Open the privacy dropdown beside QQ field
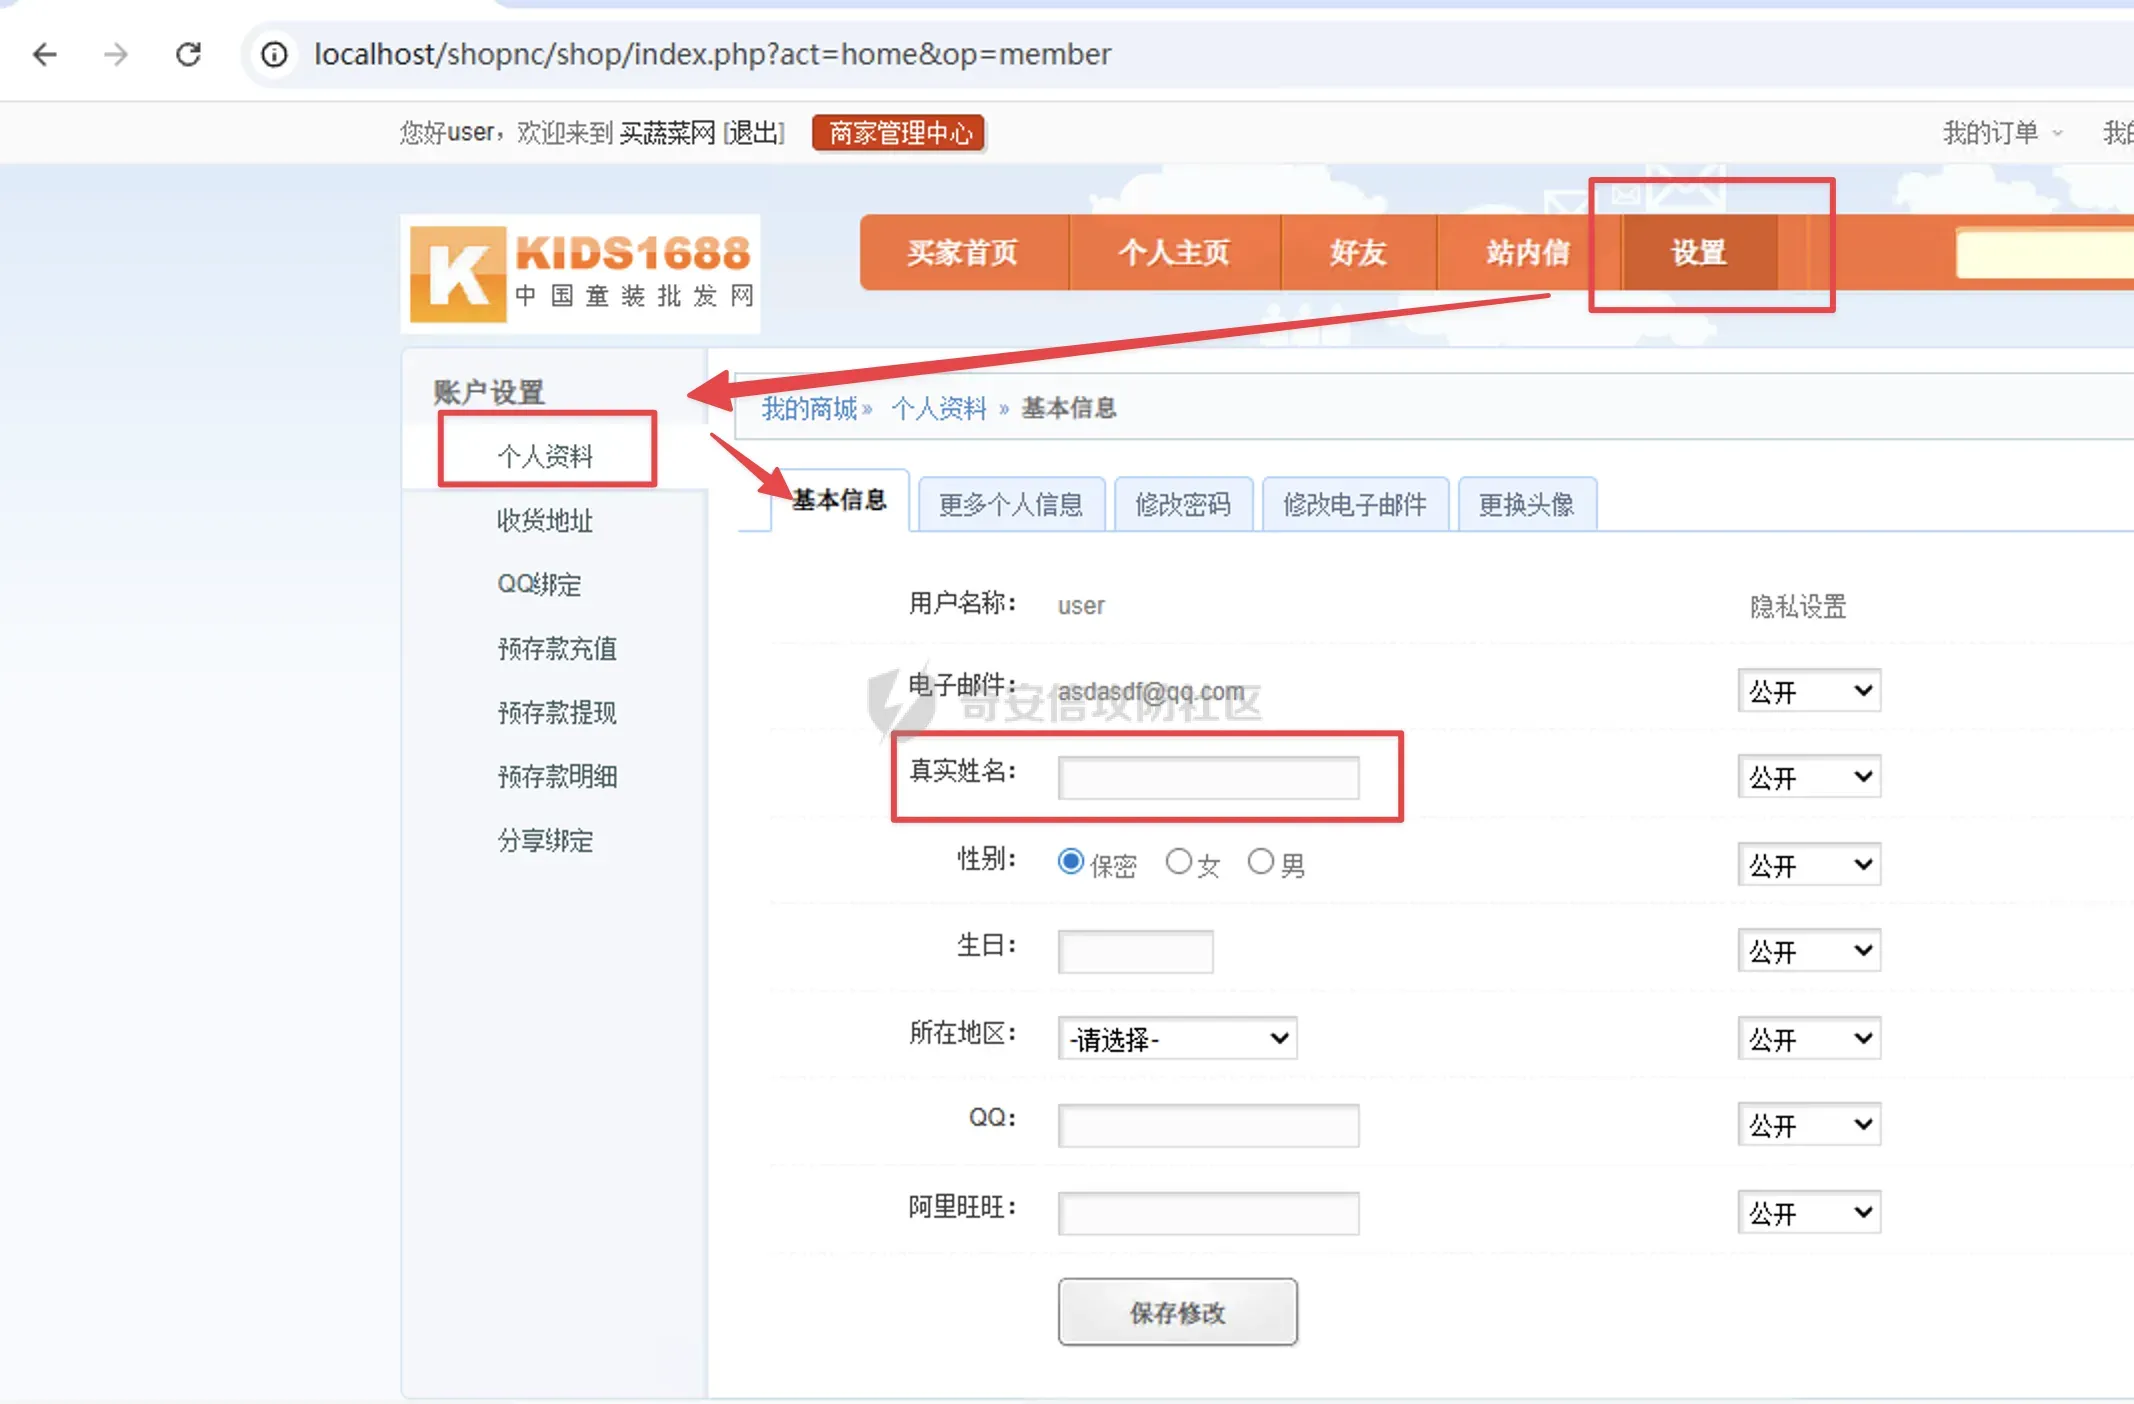2134x1404 pixels. [x=1809, y=1124]
